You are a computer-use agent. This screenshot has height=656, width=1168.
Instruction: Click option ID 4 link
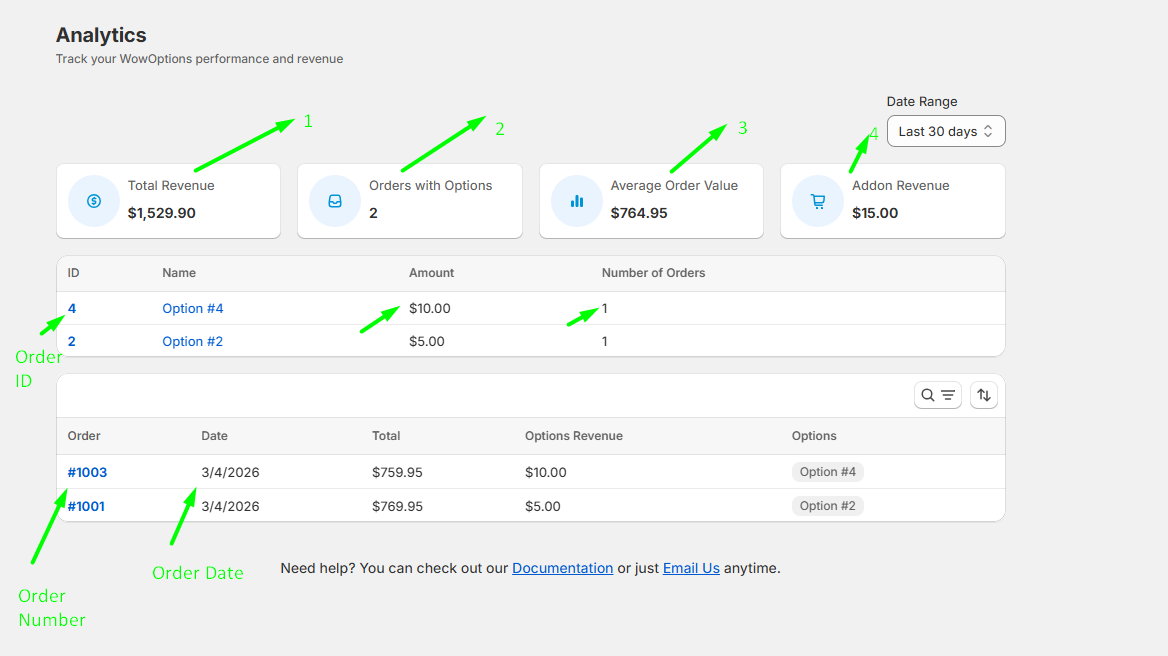(72, 309)
